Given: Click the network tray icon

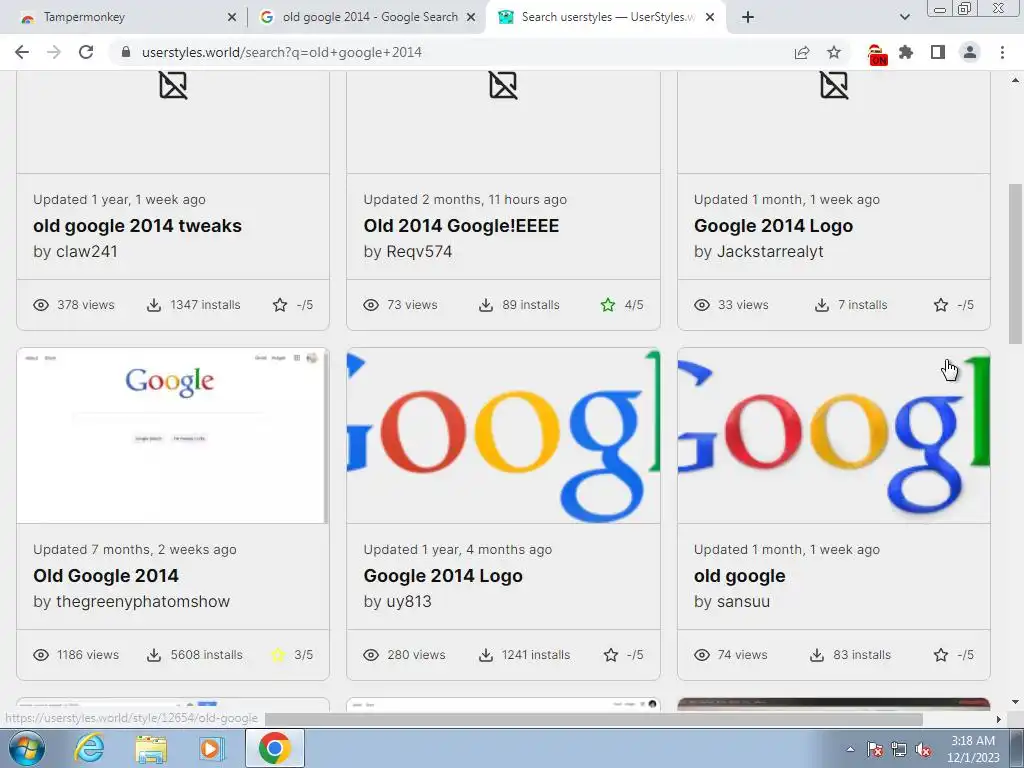Looking at the screenshot, I should coord(899,750).
